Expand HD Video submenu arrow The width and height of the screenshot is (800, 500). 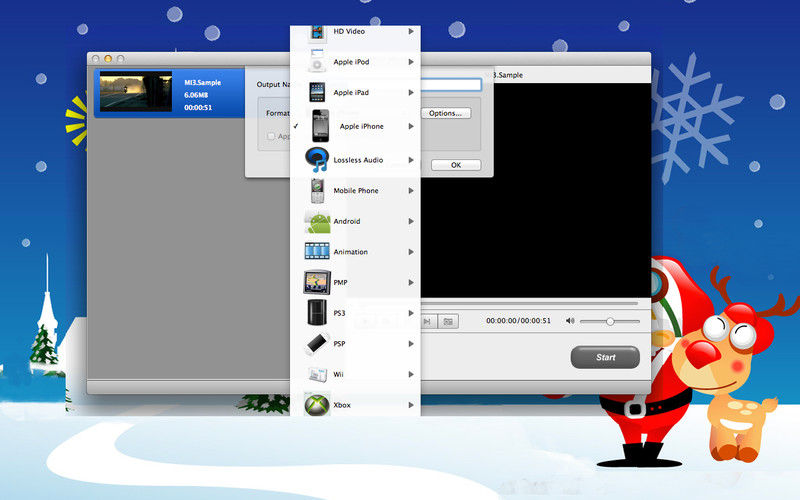click(x=411, y=31)
